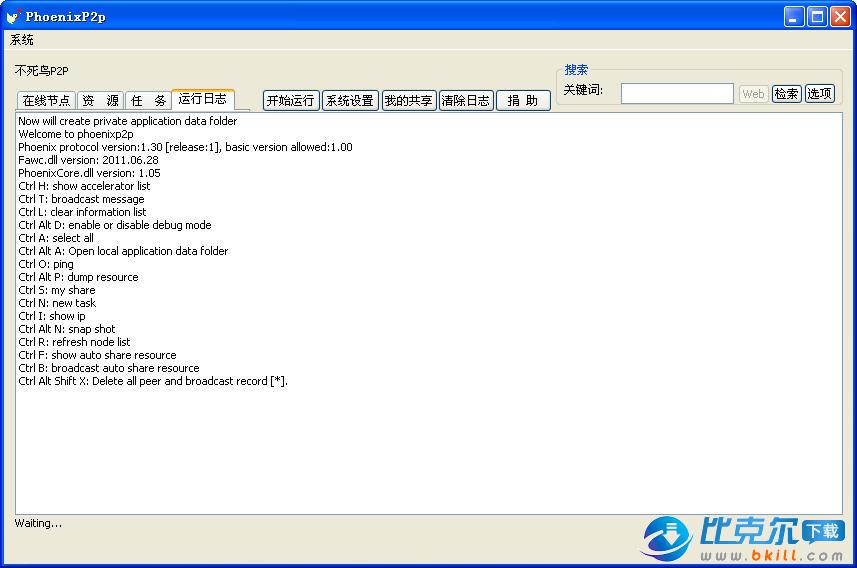The height and width of the screenshot is (568, 857).
Task: Click the 'Waiting...' status text
Action: click(38, 523)
